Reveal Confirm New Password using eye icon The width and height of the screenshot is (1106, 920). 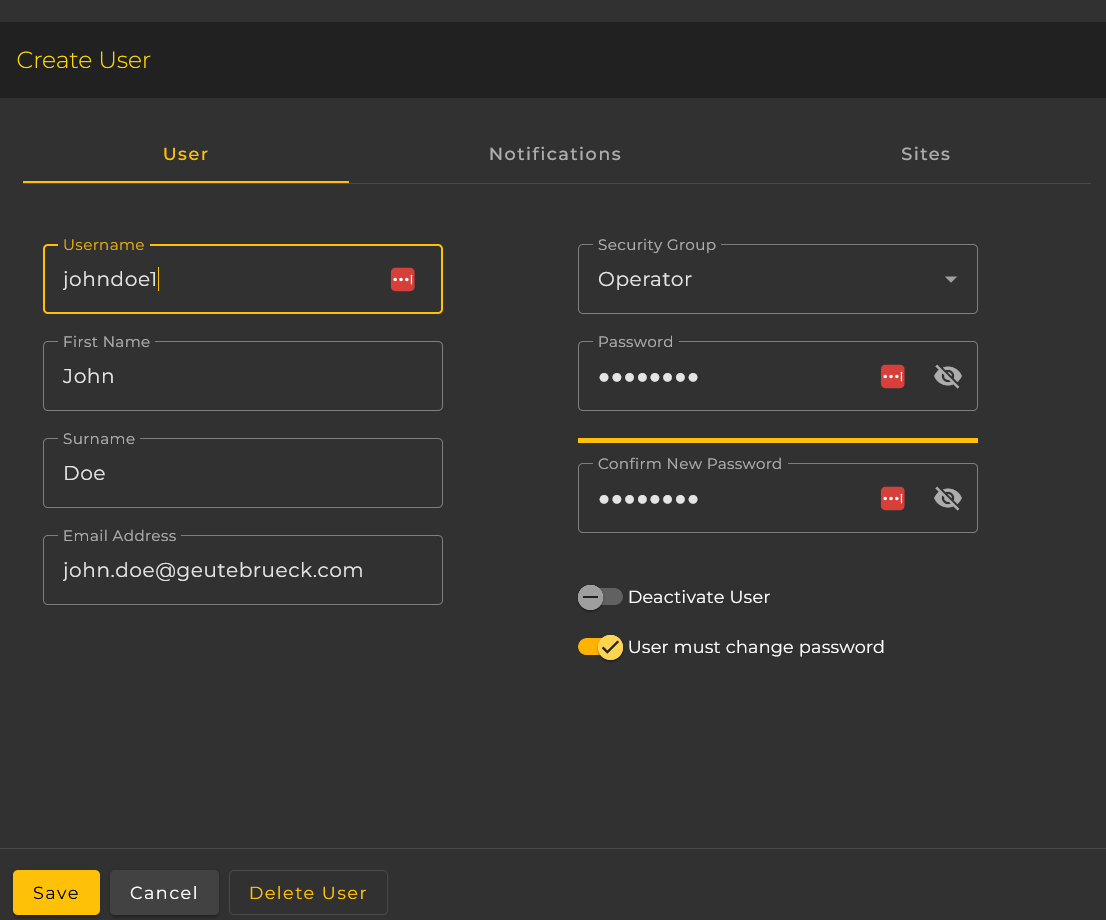pos(947,498)
